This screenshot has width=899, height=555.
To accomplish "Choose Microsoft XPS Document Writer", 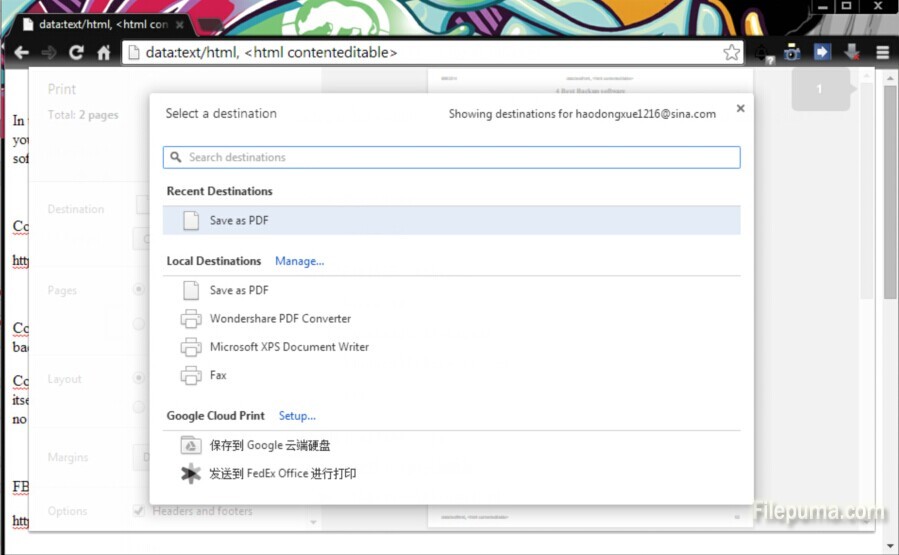I will 289,347.
